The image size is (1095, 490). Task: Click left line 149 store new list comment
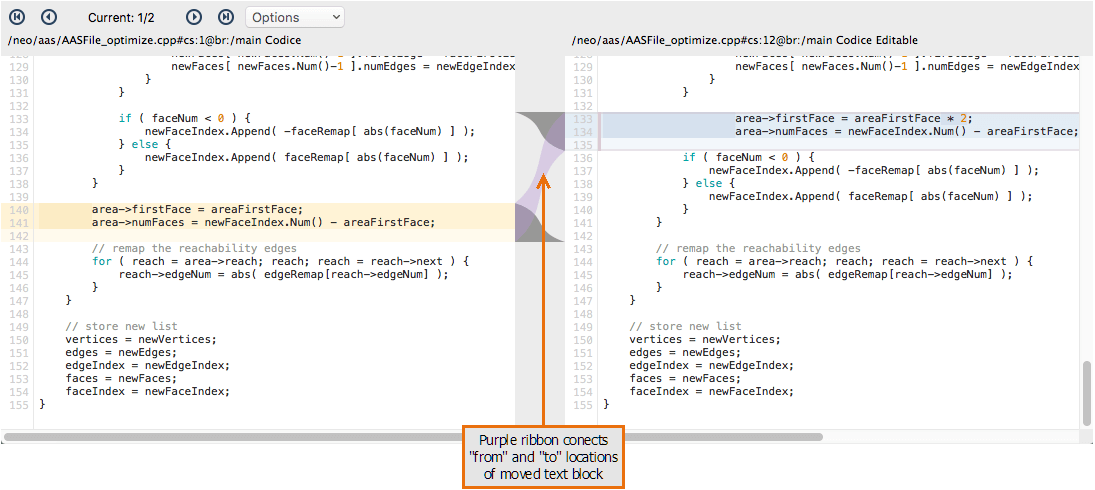(122, 327)
